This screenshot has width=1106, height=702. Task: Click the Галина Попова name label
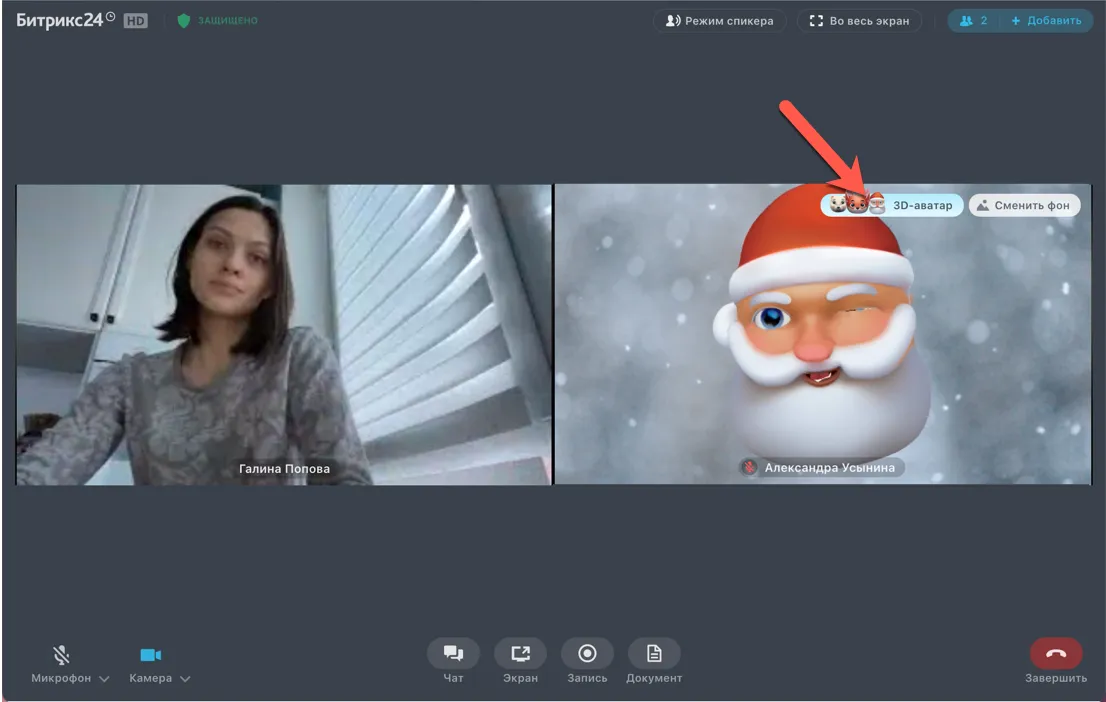284,468
